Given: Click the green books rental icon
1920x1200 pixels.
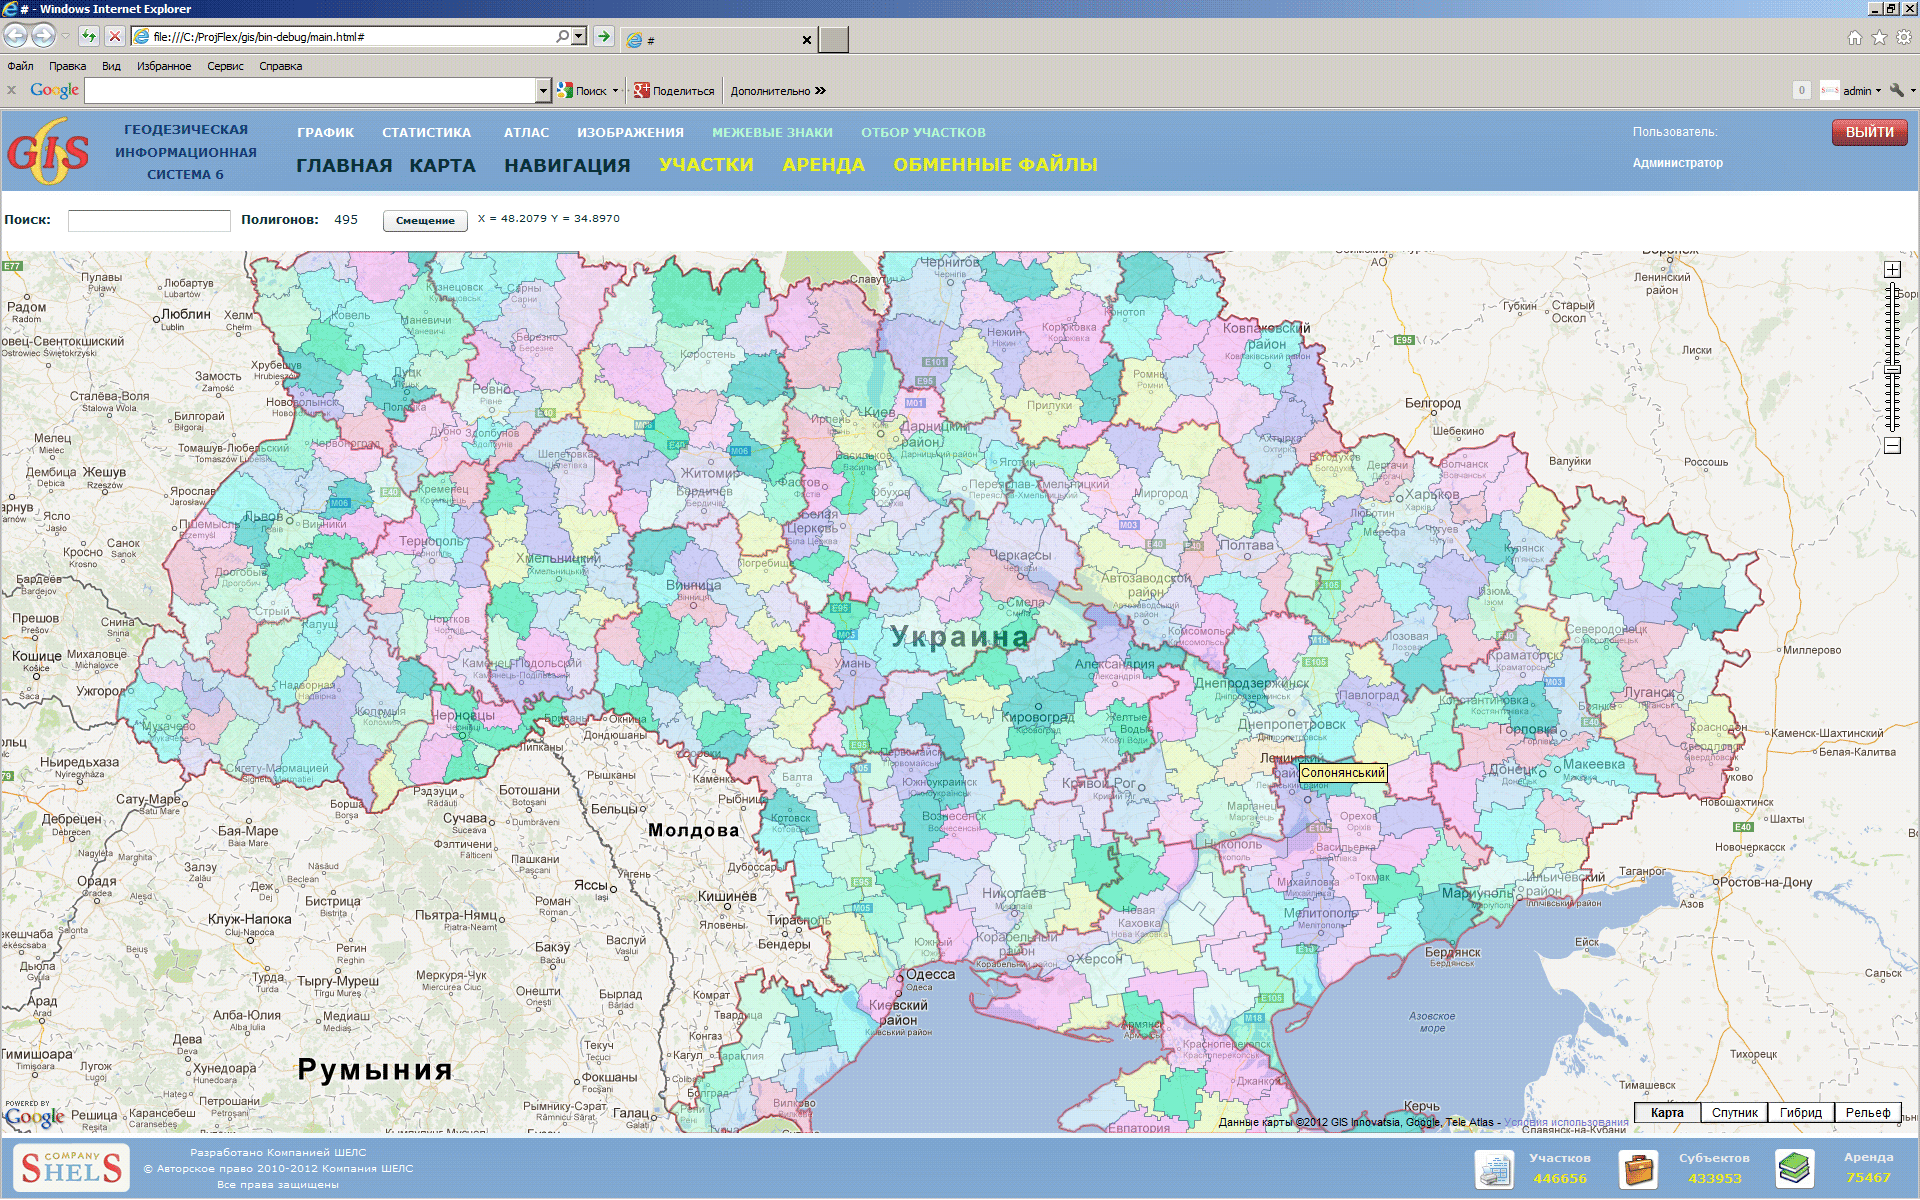Looking at the screenshot, I should tap(1794, 1168).
